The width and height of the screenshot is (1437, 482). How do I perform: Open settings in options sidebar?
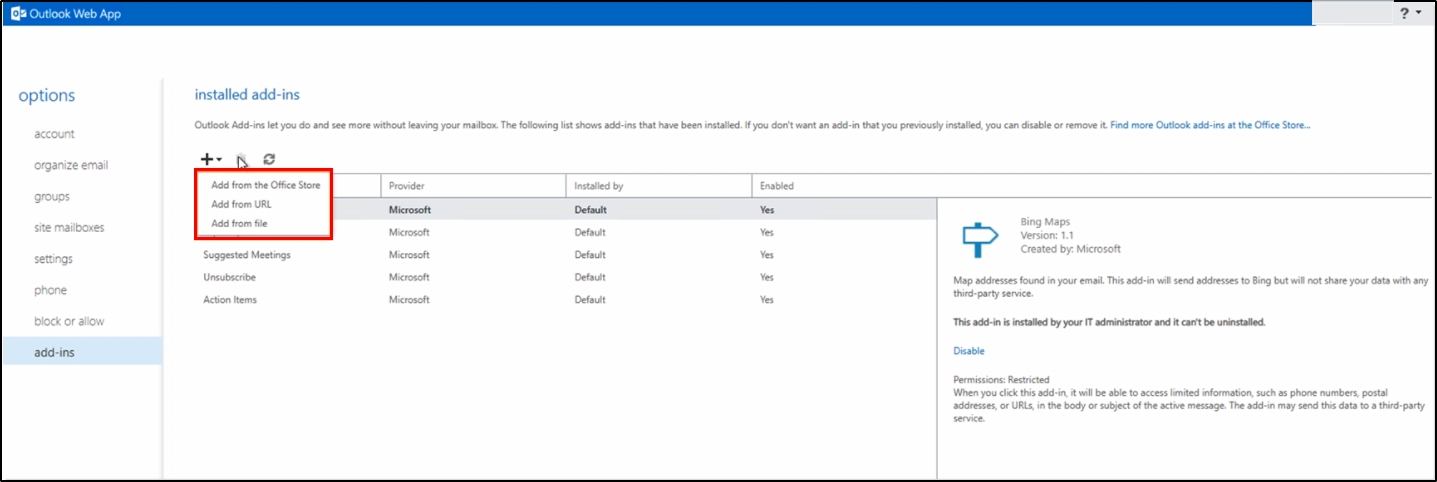pos(53,259)
